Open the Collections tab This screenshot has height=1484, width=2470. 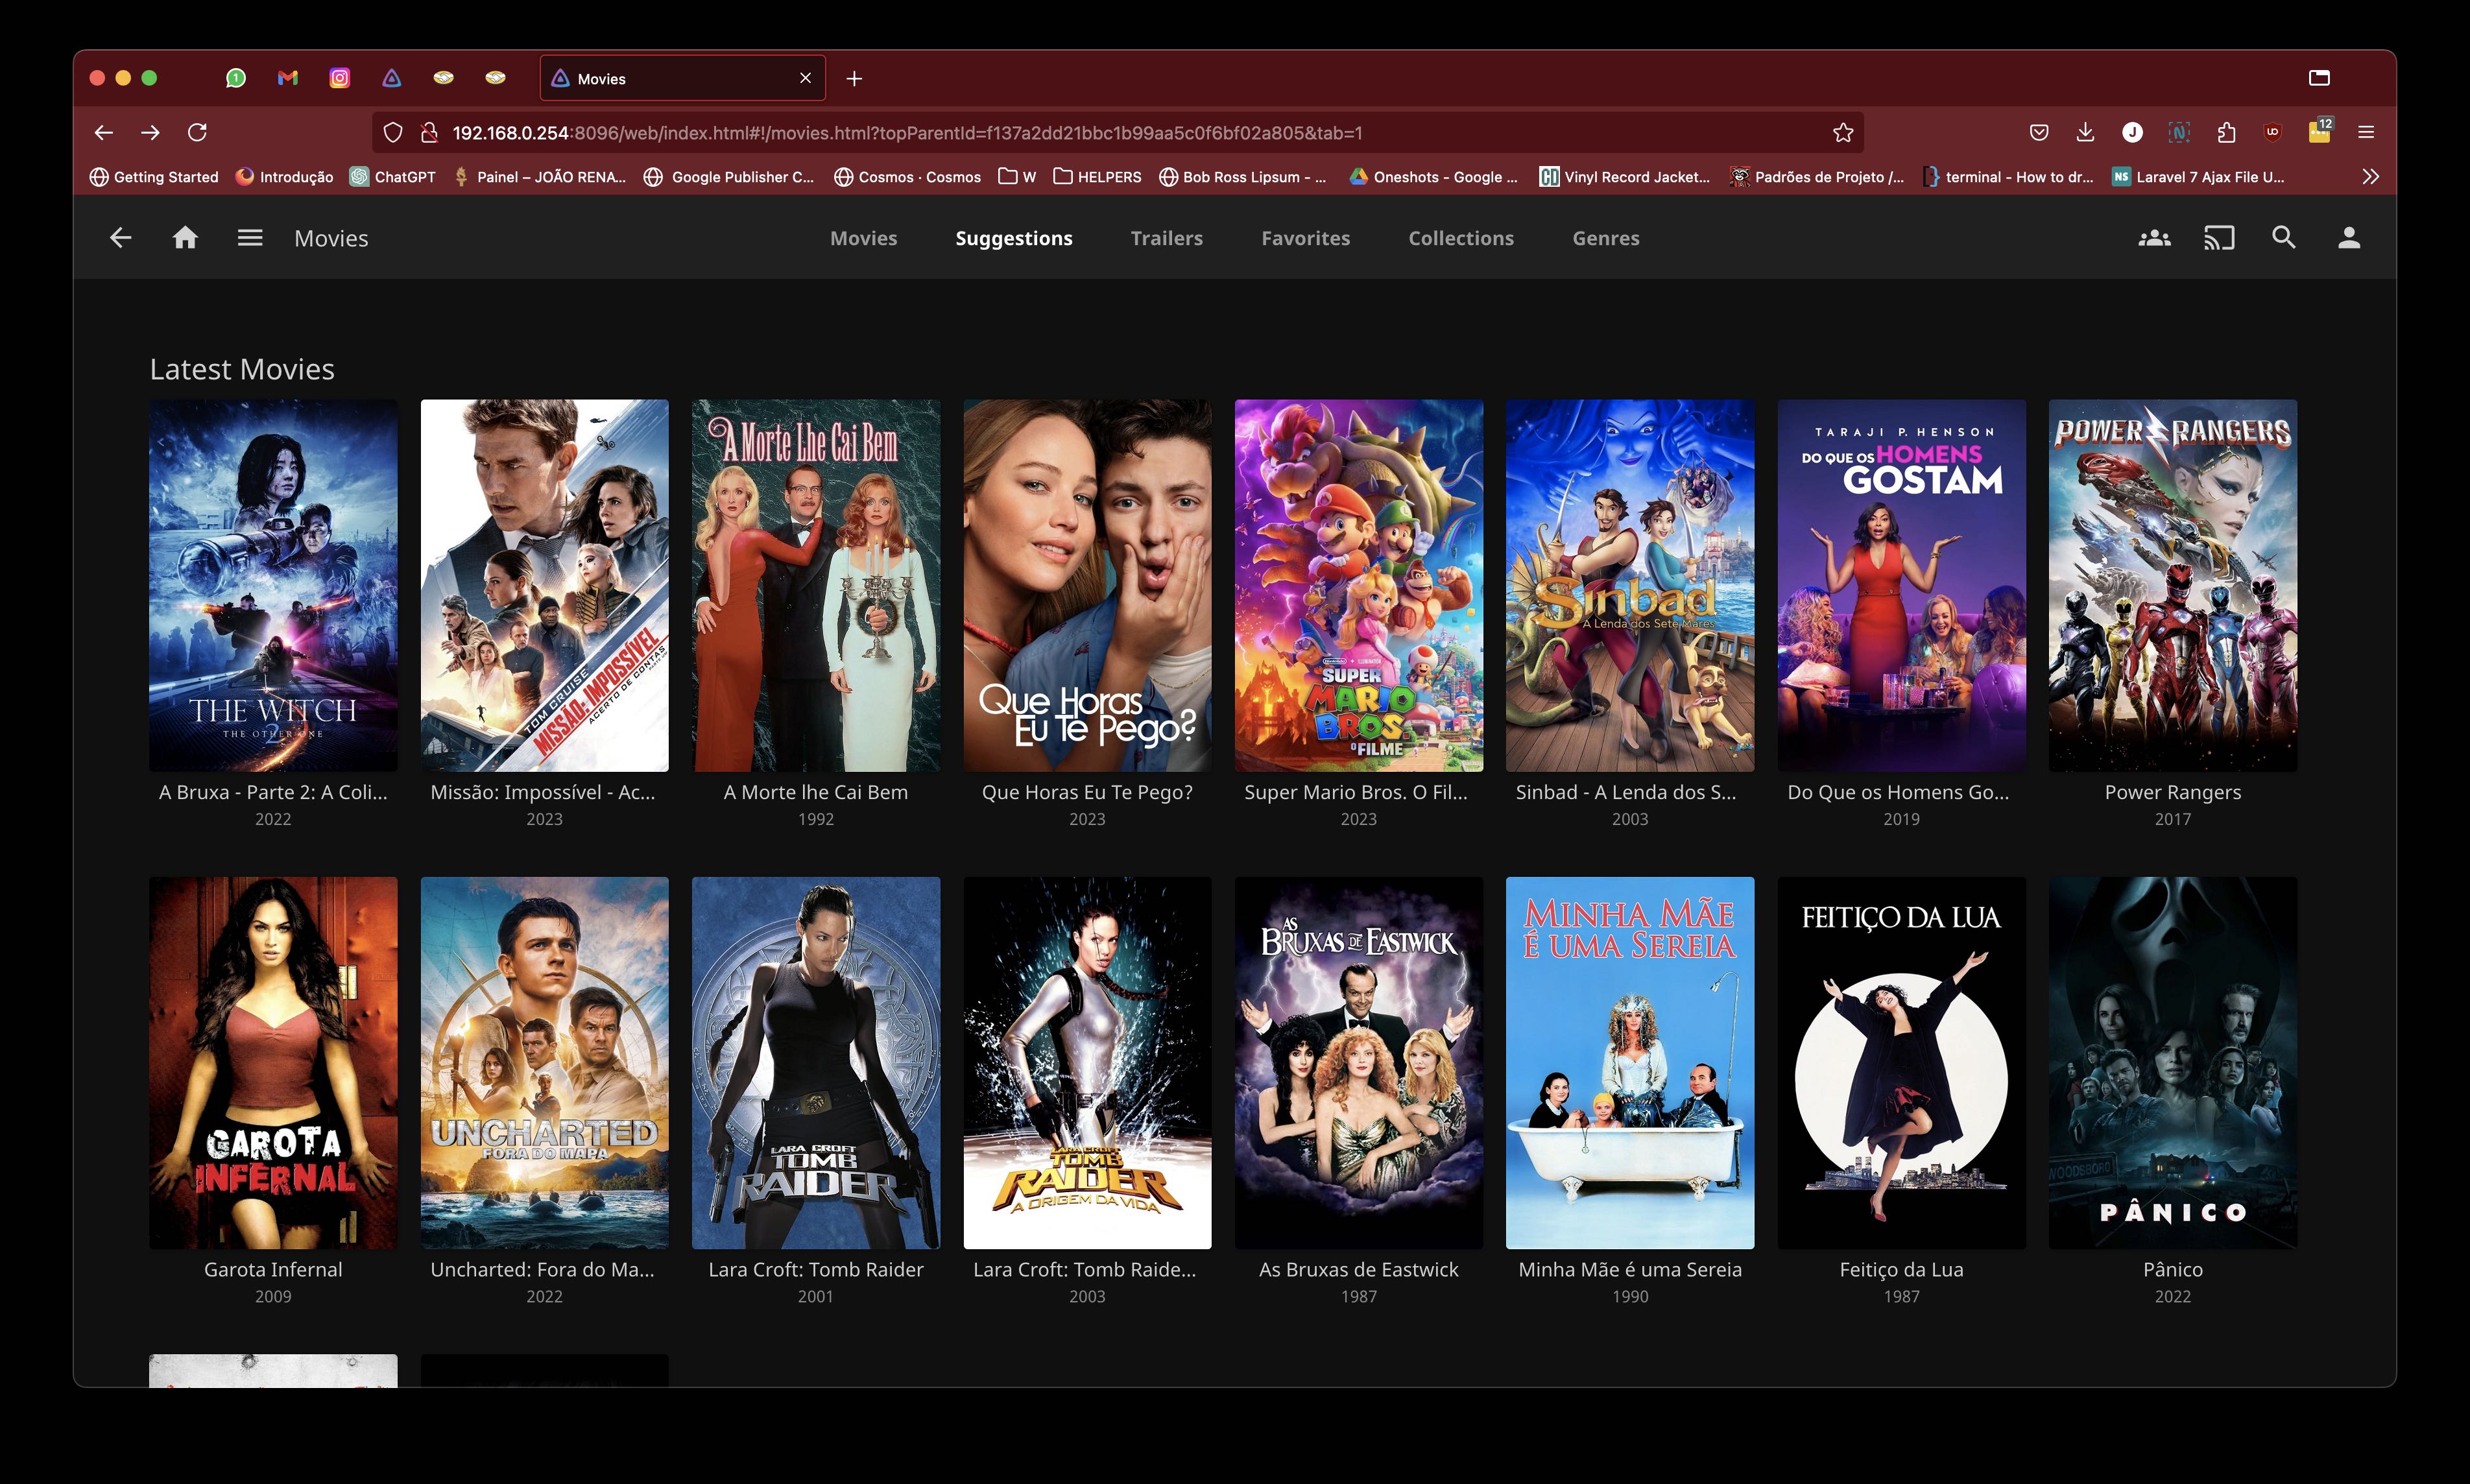(x=1460, y=238)
